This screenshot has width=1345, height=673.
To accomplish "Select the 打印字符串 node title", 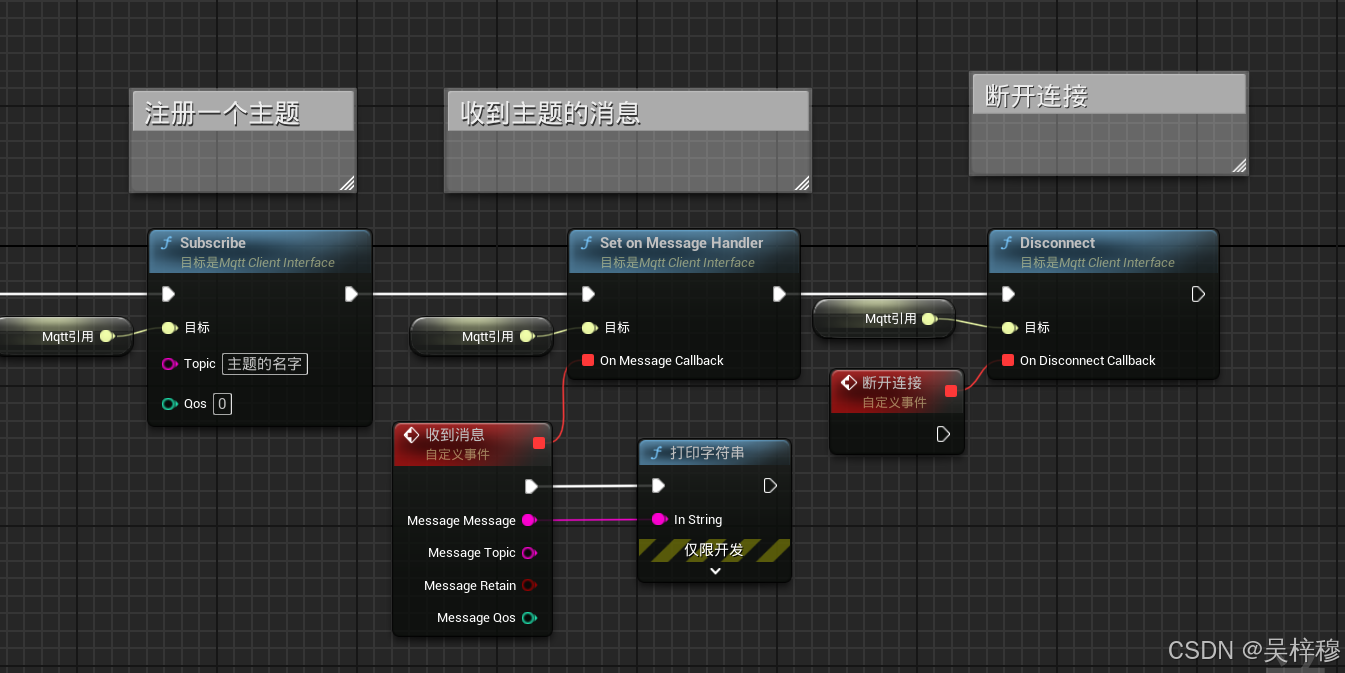I will pos(707,453).
